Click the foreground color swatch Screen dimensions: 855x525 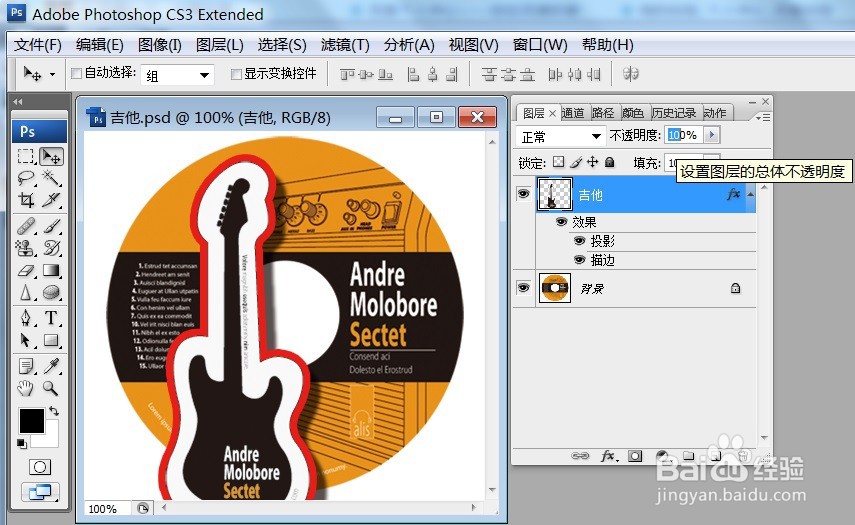coord(31,420)
